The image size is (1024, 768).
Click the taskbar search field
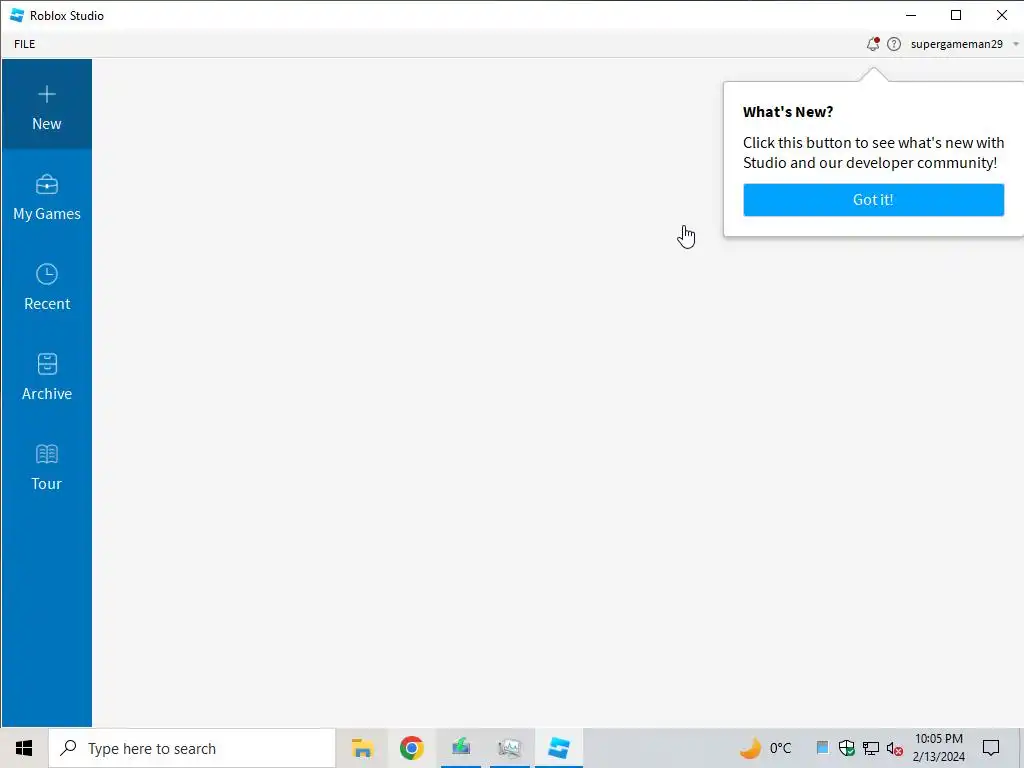click(x=192, y=748)
